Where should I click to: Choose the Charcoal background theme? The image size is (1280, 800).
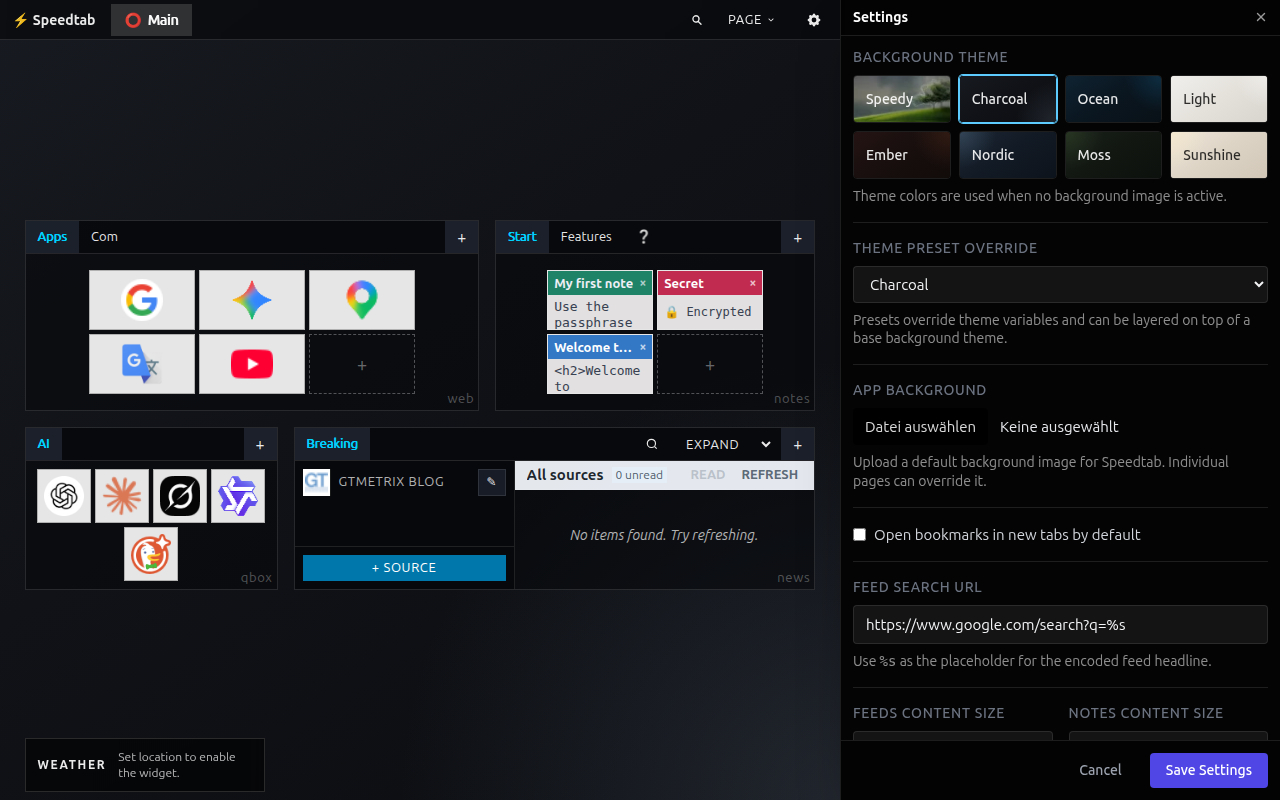click(1008, 99)
